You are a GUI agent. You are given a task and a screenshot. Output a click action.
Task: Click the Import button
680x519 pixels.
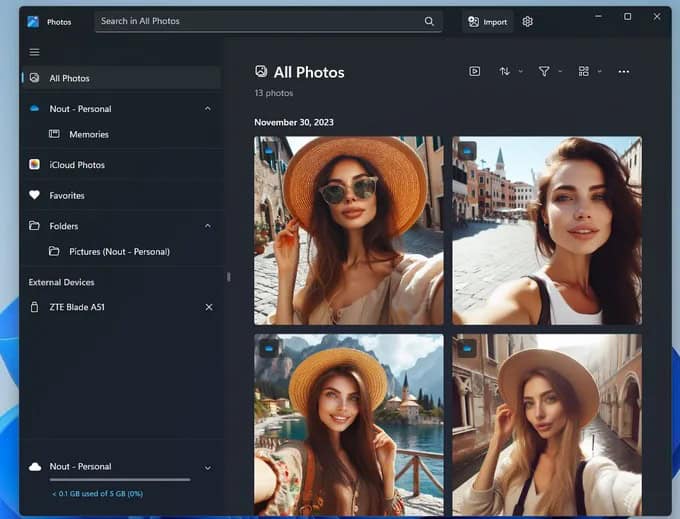tap(487, 22)
